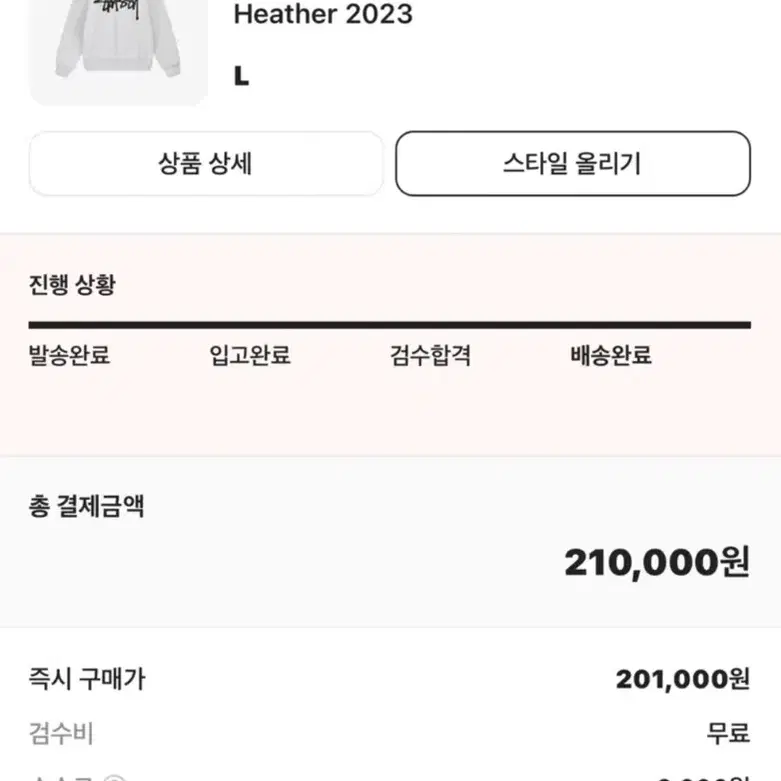781x781 pixels.
Task: Click the partially visible 수수료 label
Action: click(61, 778)
